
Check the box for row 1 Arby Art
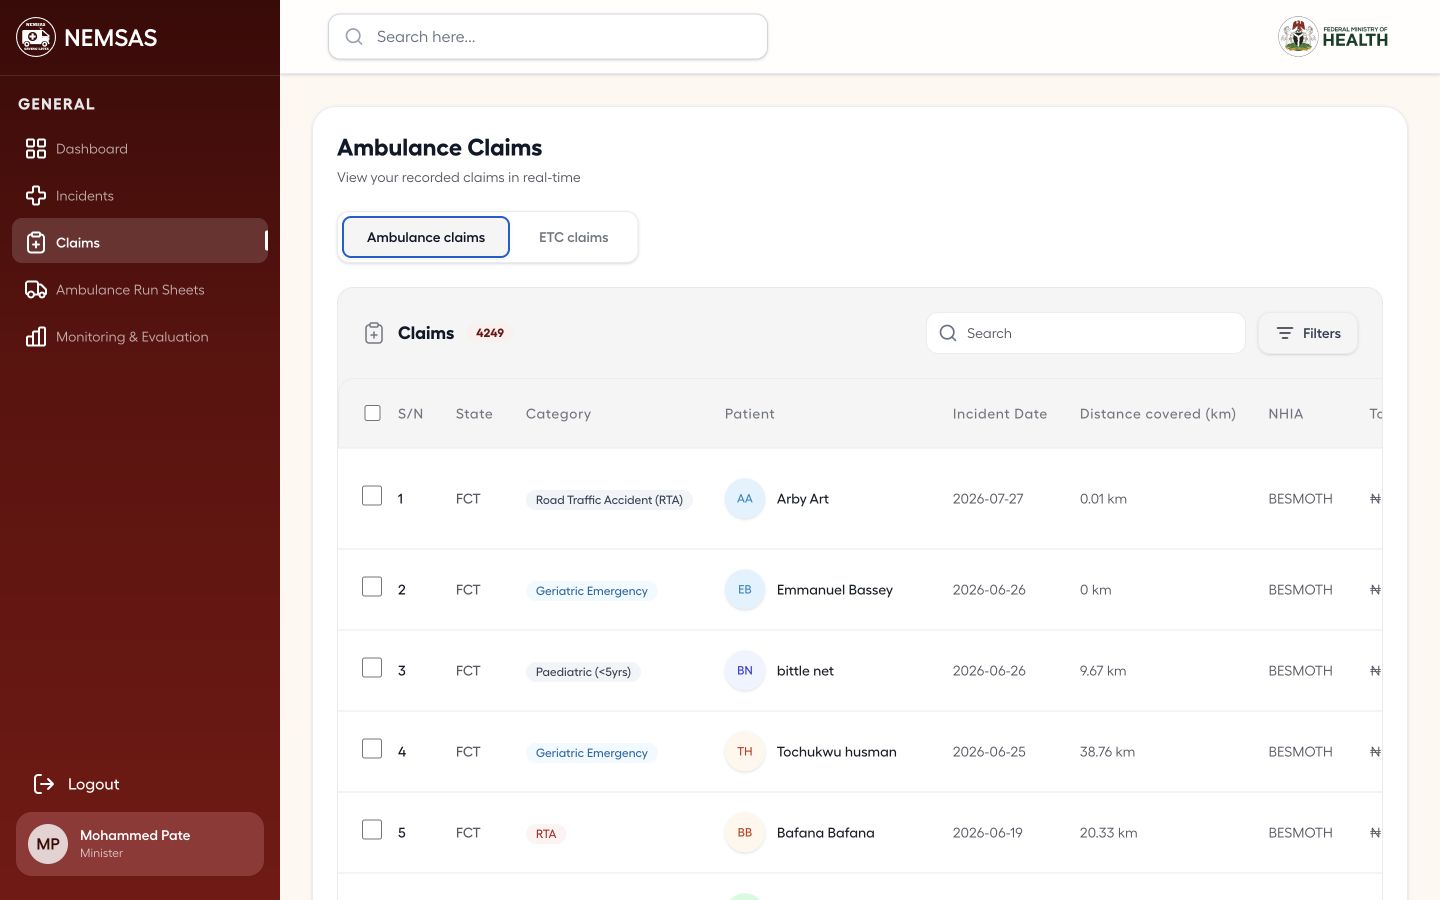372,496
